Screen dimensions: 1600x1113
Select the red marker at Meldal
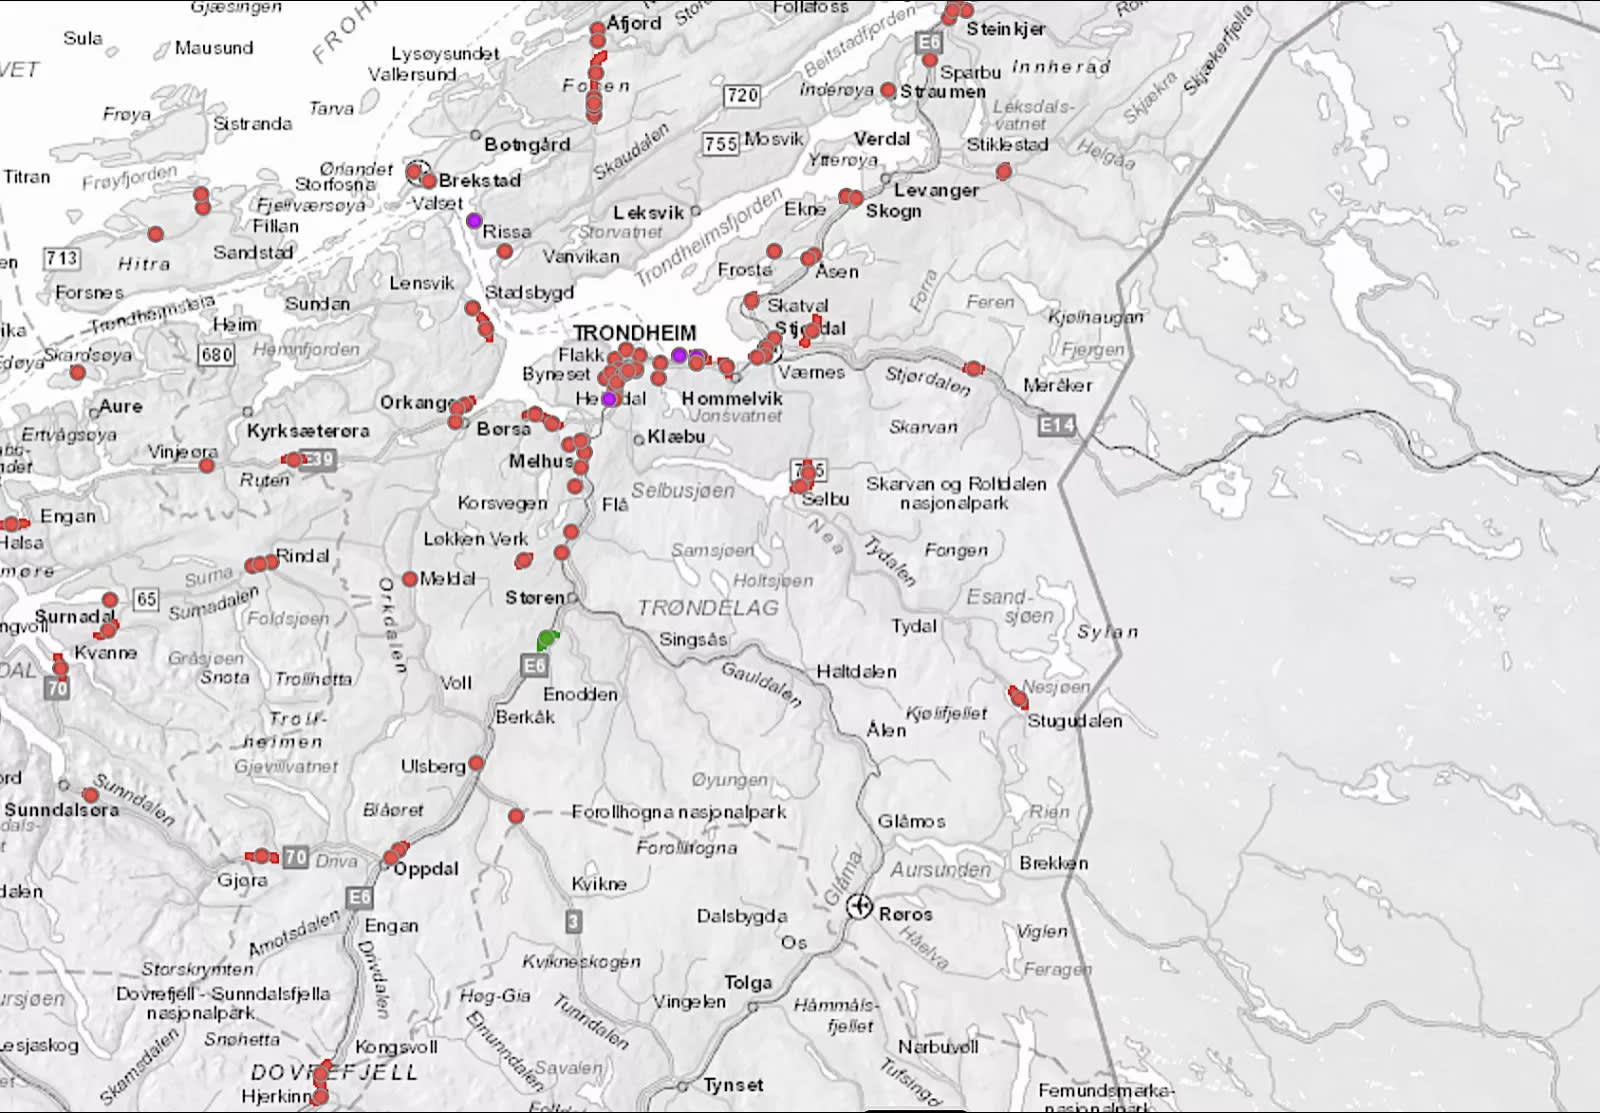pos(410,579)
